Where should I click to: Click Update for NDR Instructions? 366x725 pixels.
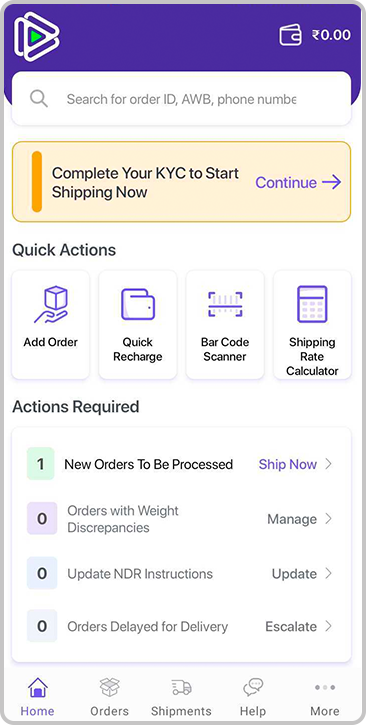click(294, 574)
